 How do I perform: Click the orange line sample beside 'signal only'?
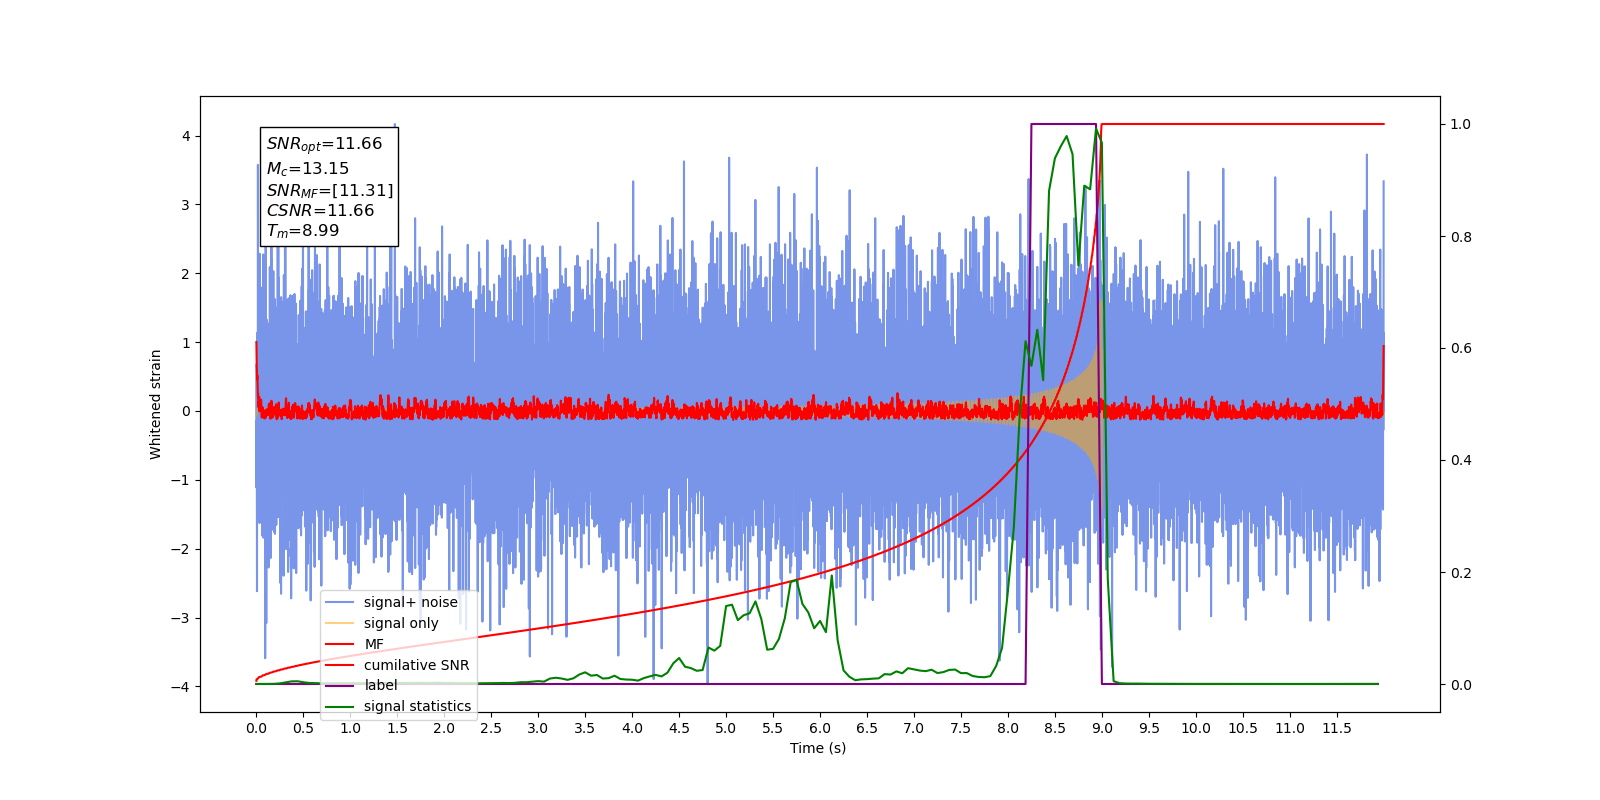coord(340,623)
